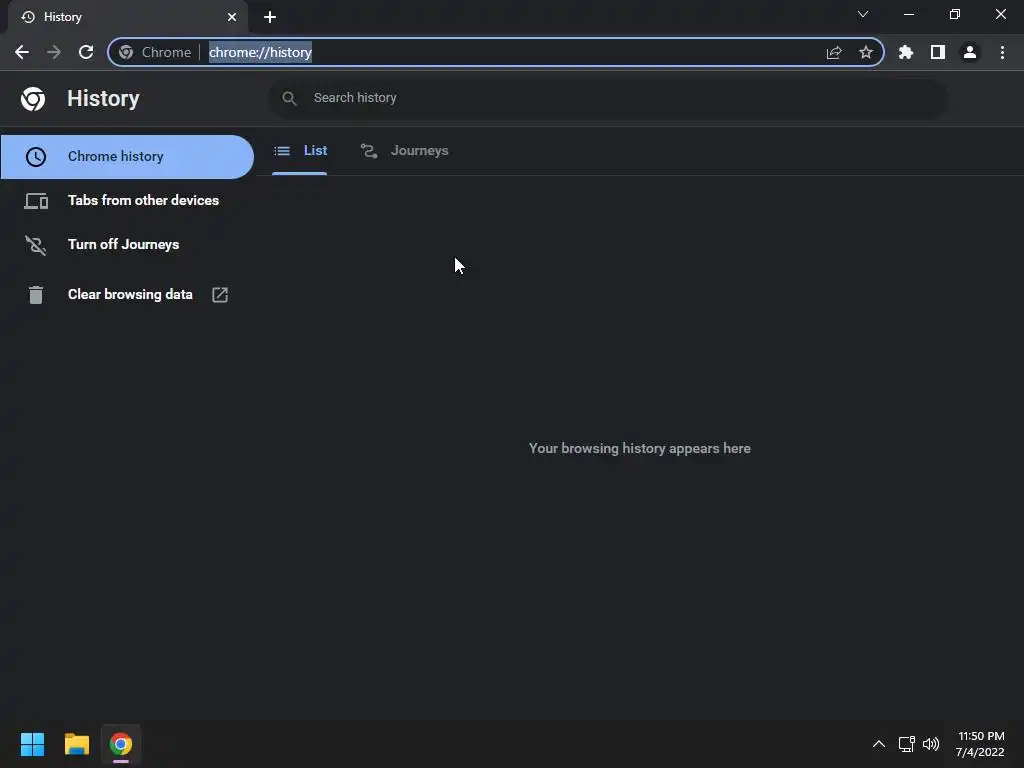Open the profile avatar menu
The height and width of the screenshot is (768, 1024).
tap(970, 52)
